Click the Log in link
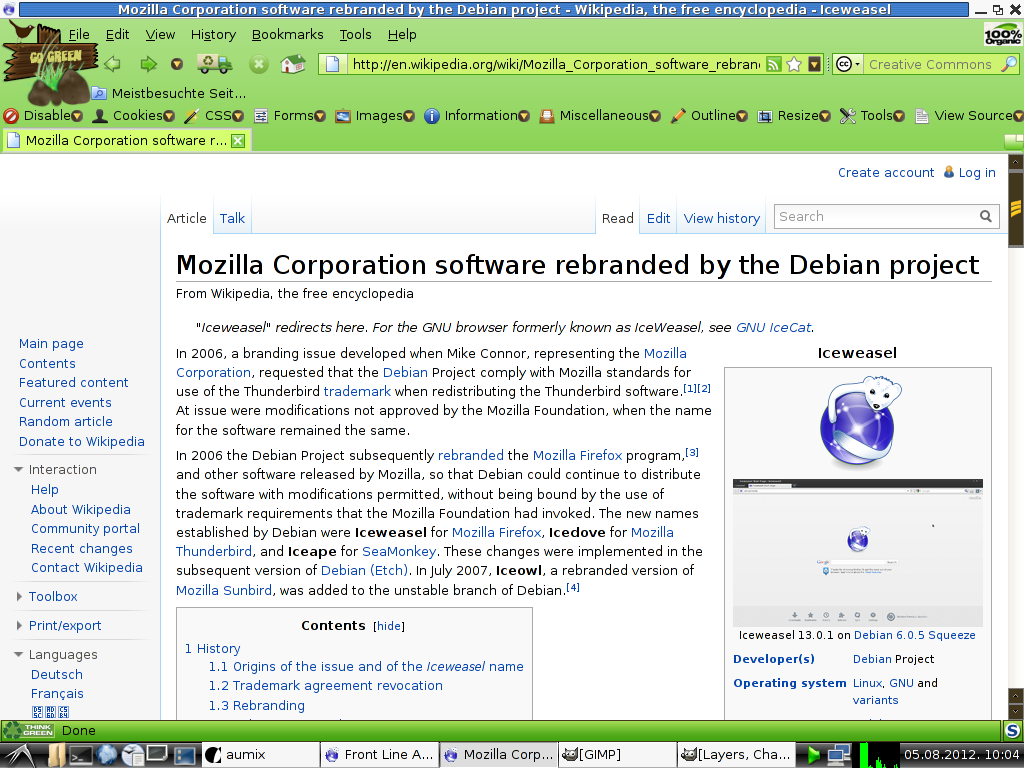This screenshot has width=1024, height=768. click(977, 172)
